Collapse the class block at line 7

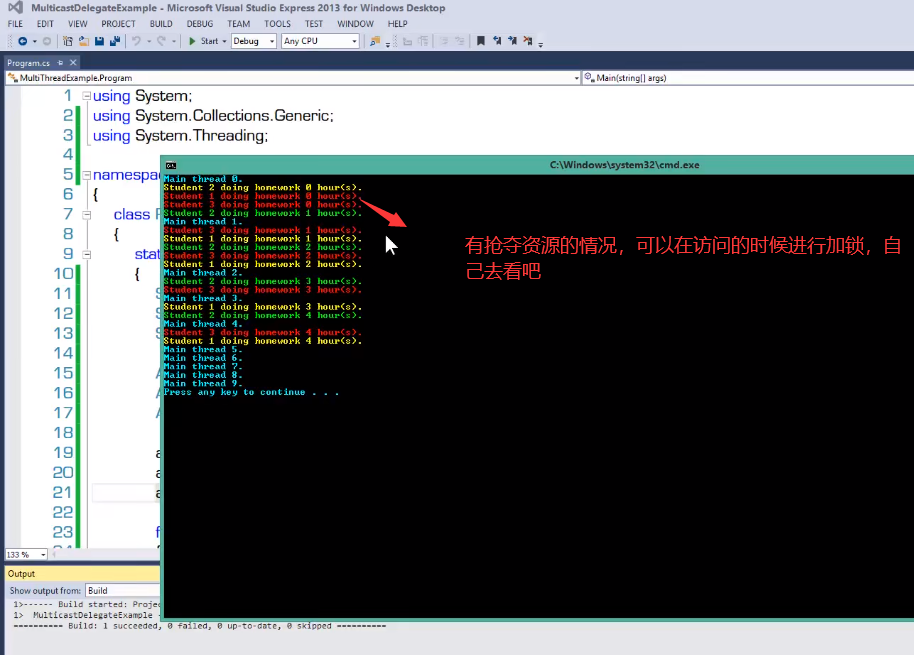coord(86,215)
